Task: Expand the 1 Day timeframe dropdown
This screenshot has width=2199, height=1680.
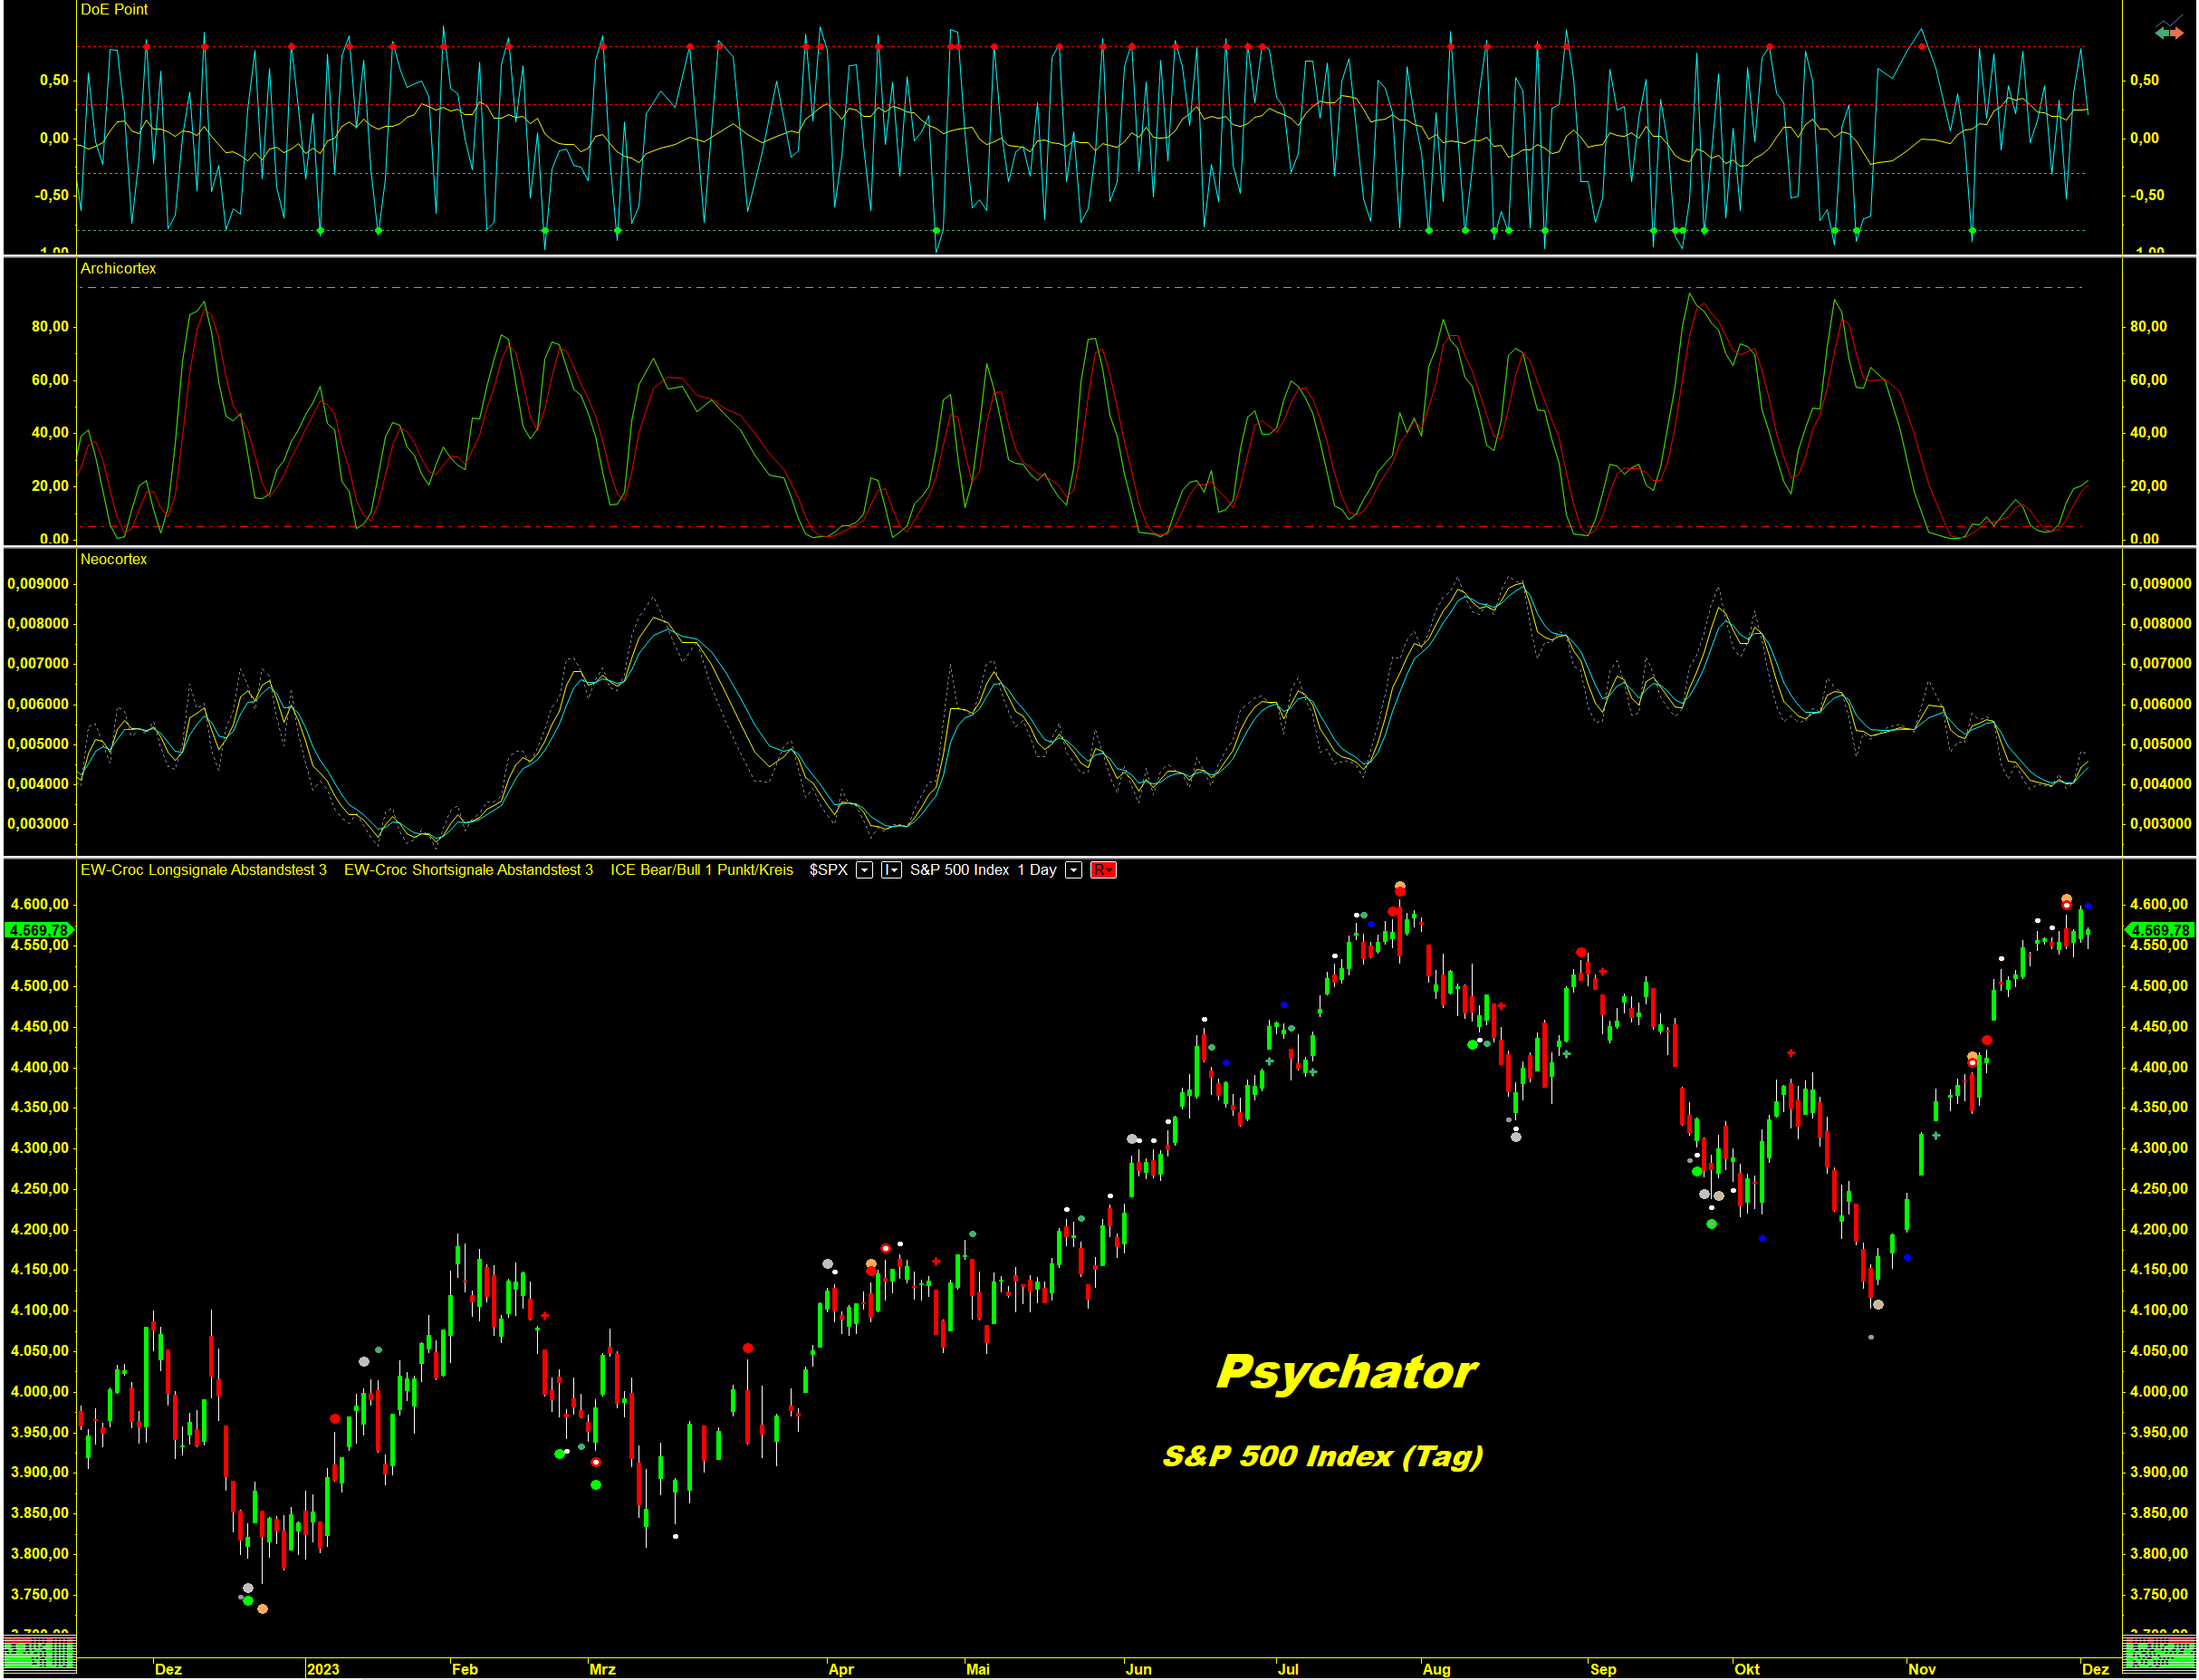Action: (1073, 870)
